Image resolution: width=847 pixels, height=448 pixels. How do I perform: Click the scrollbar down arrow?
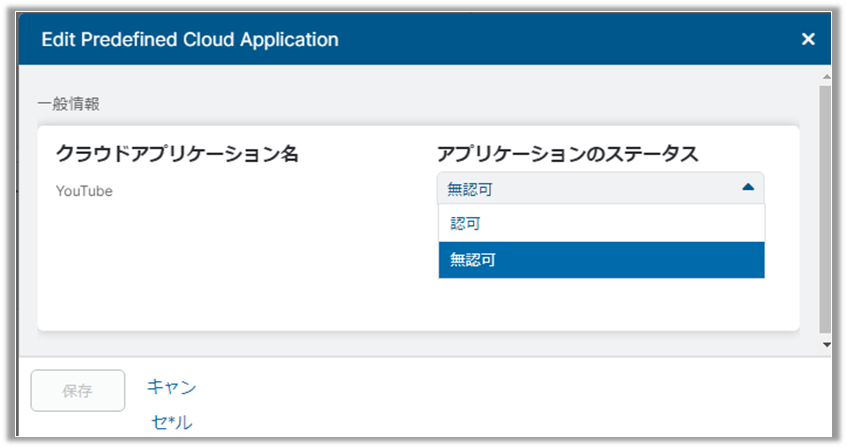[826, 344]
